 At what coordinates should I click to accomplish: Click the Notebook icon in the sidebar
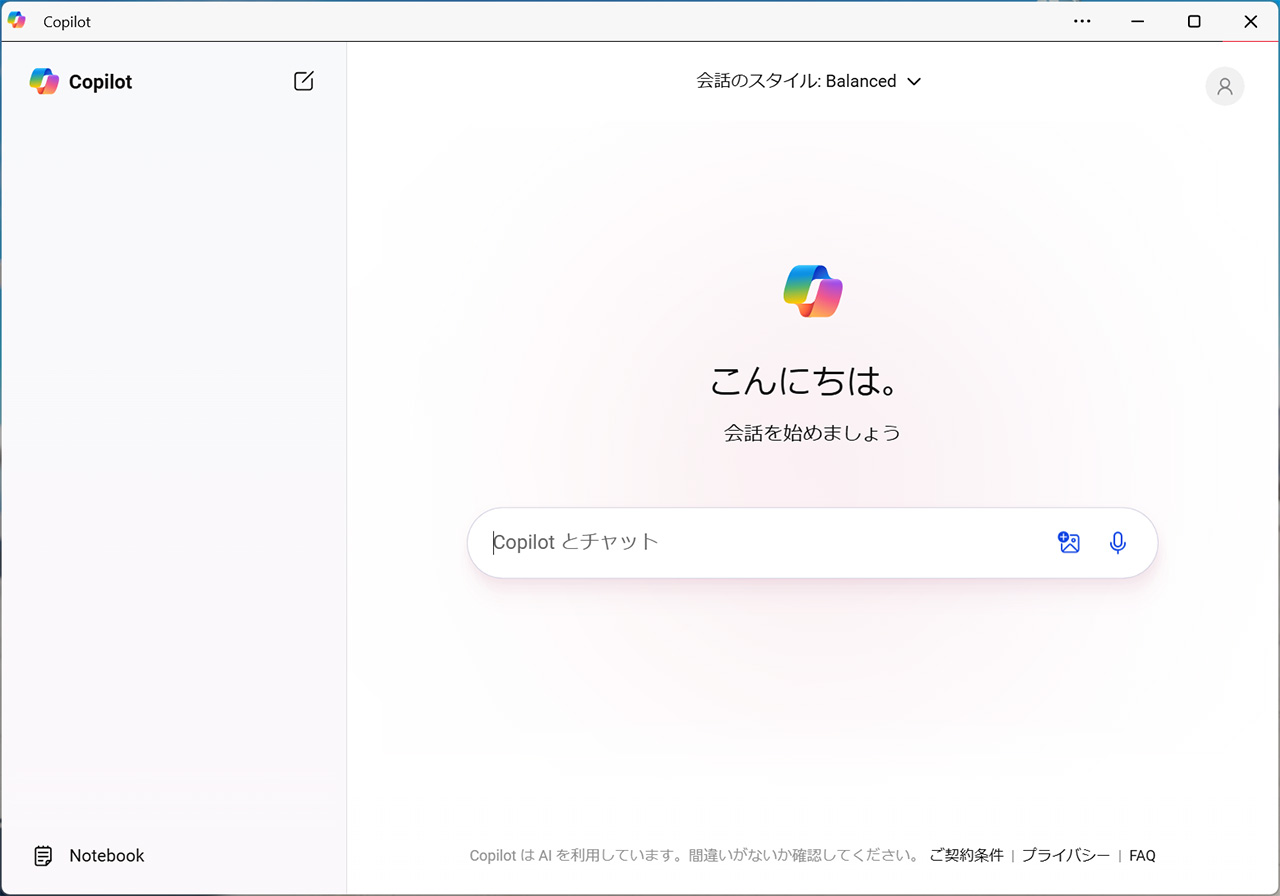43,856
